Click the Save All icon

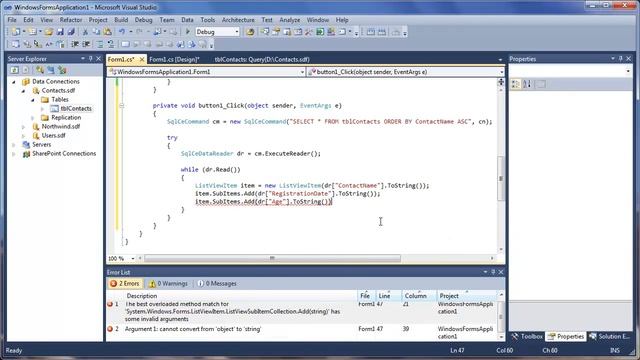coord(71,32)
